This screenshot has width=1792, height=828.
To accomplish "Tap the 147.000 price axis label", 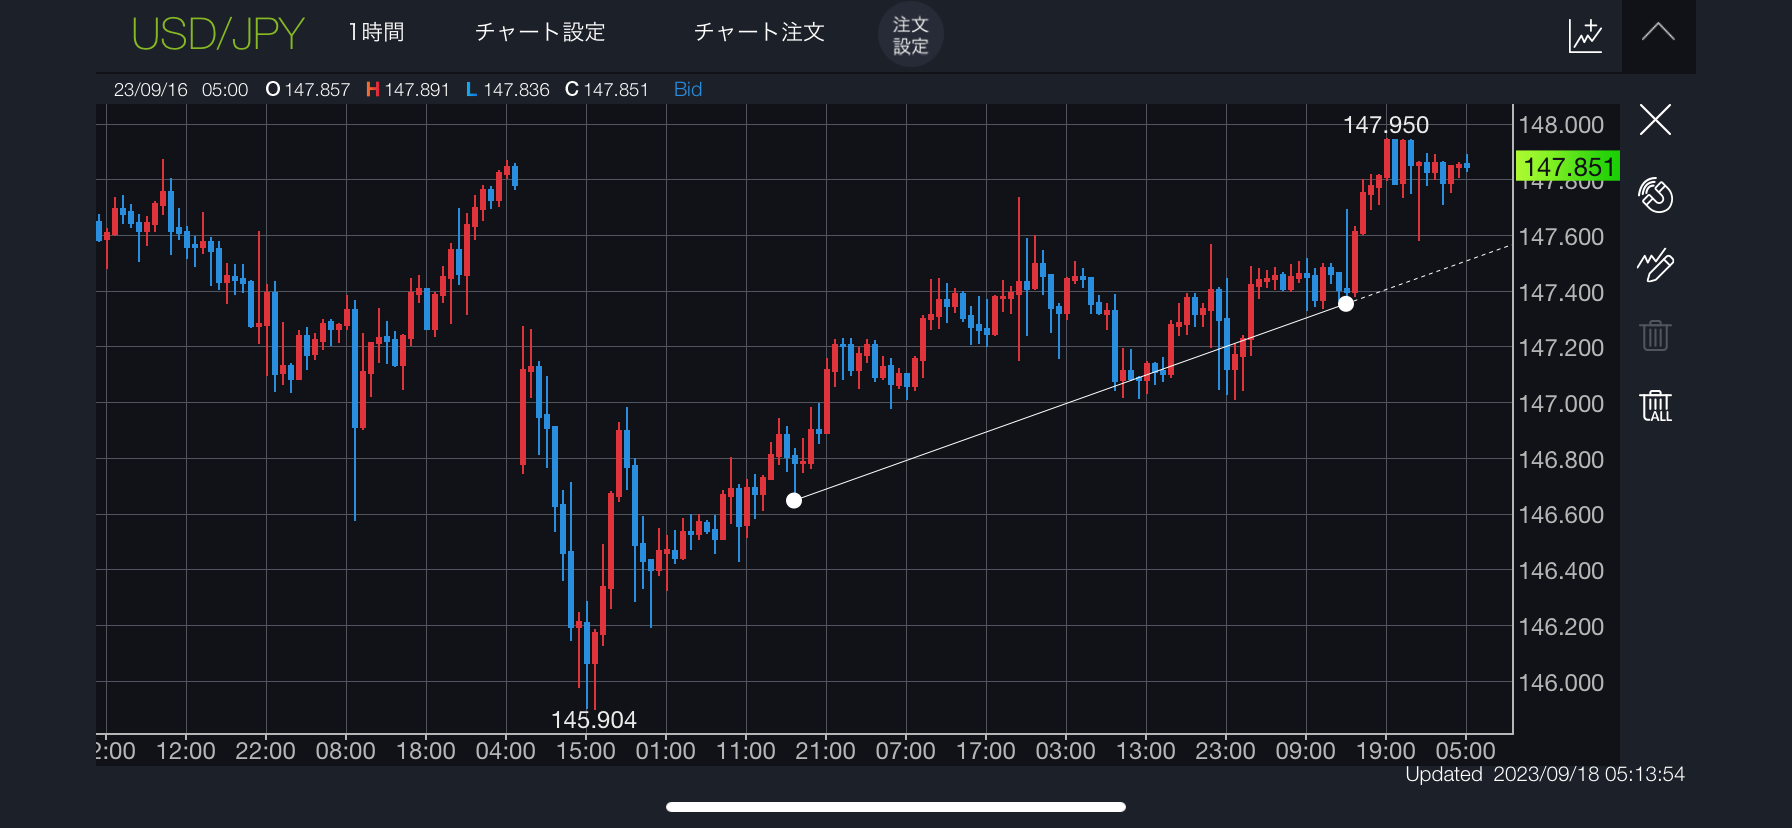I will point(1561,404).
